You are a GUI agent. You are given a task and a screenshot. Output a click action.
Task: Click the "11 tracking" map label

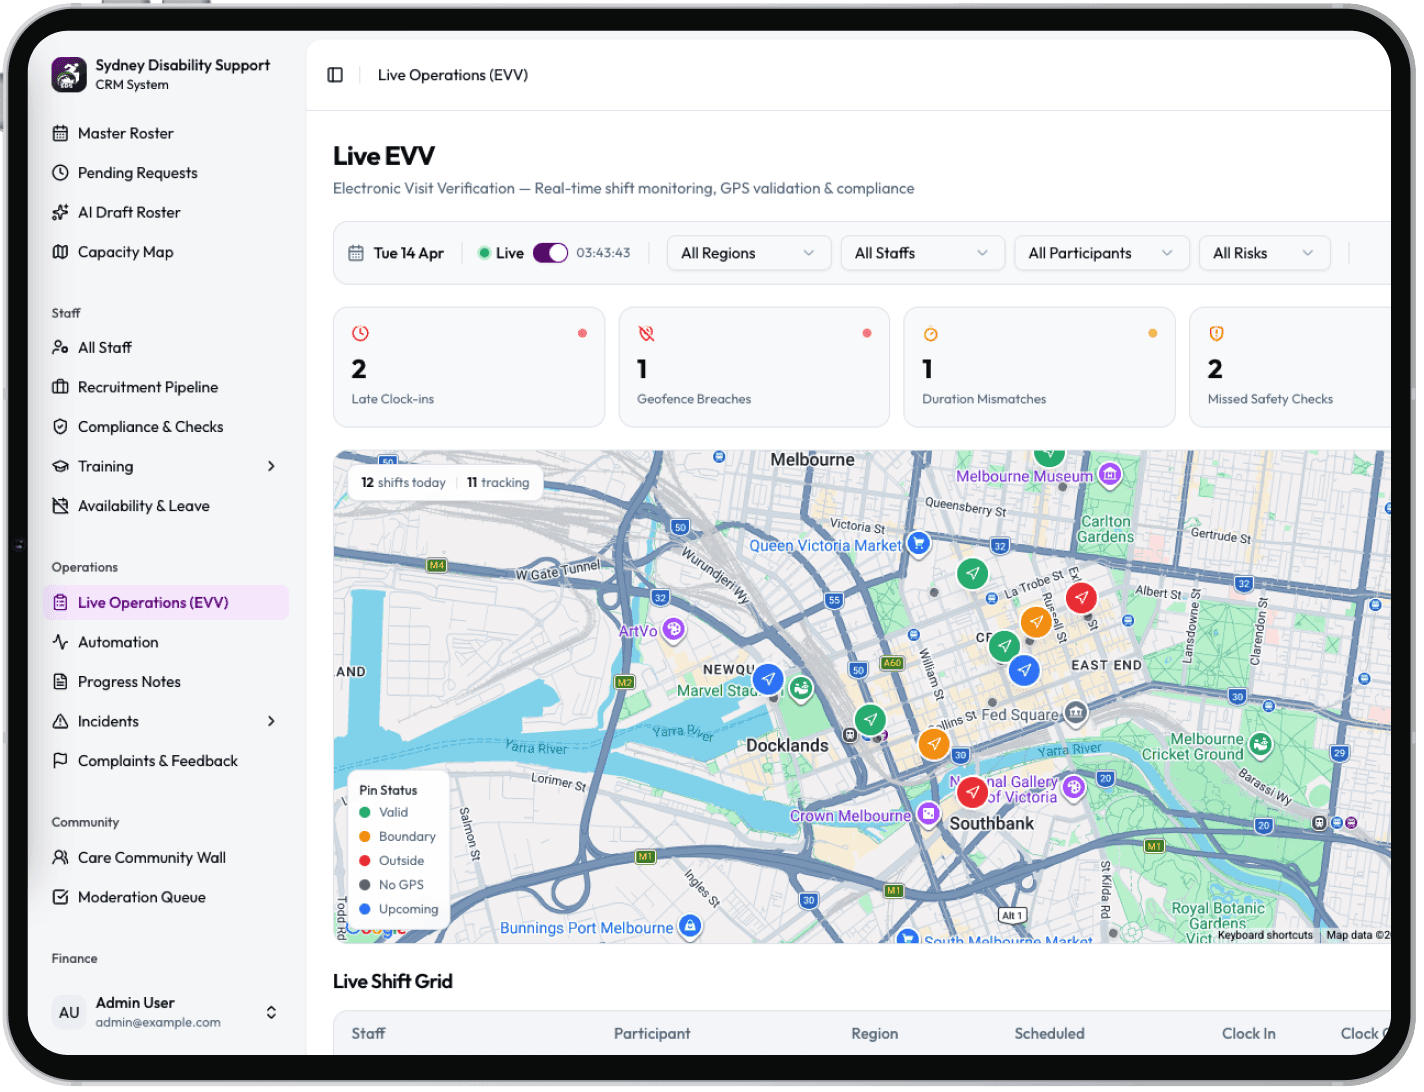click(498, 482)
